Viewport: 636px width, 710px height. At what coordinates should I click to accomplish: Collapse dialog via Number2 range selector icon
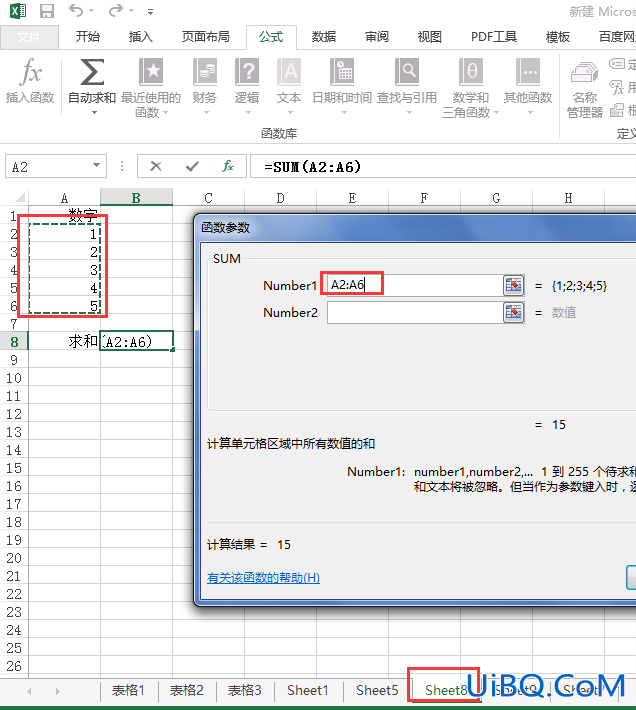[513, 312]
